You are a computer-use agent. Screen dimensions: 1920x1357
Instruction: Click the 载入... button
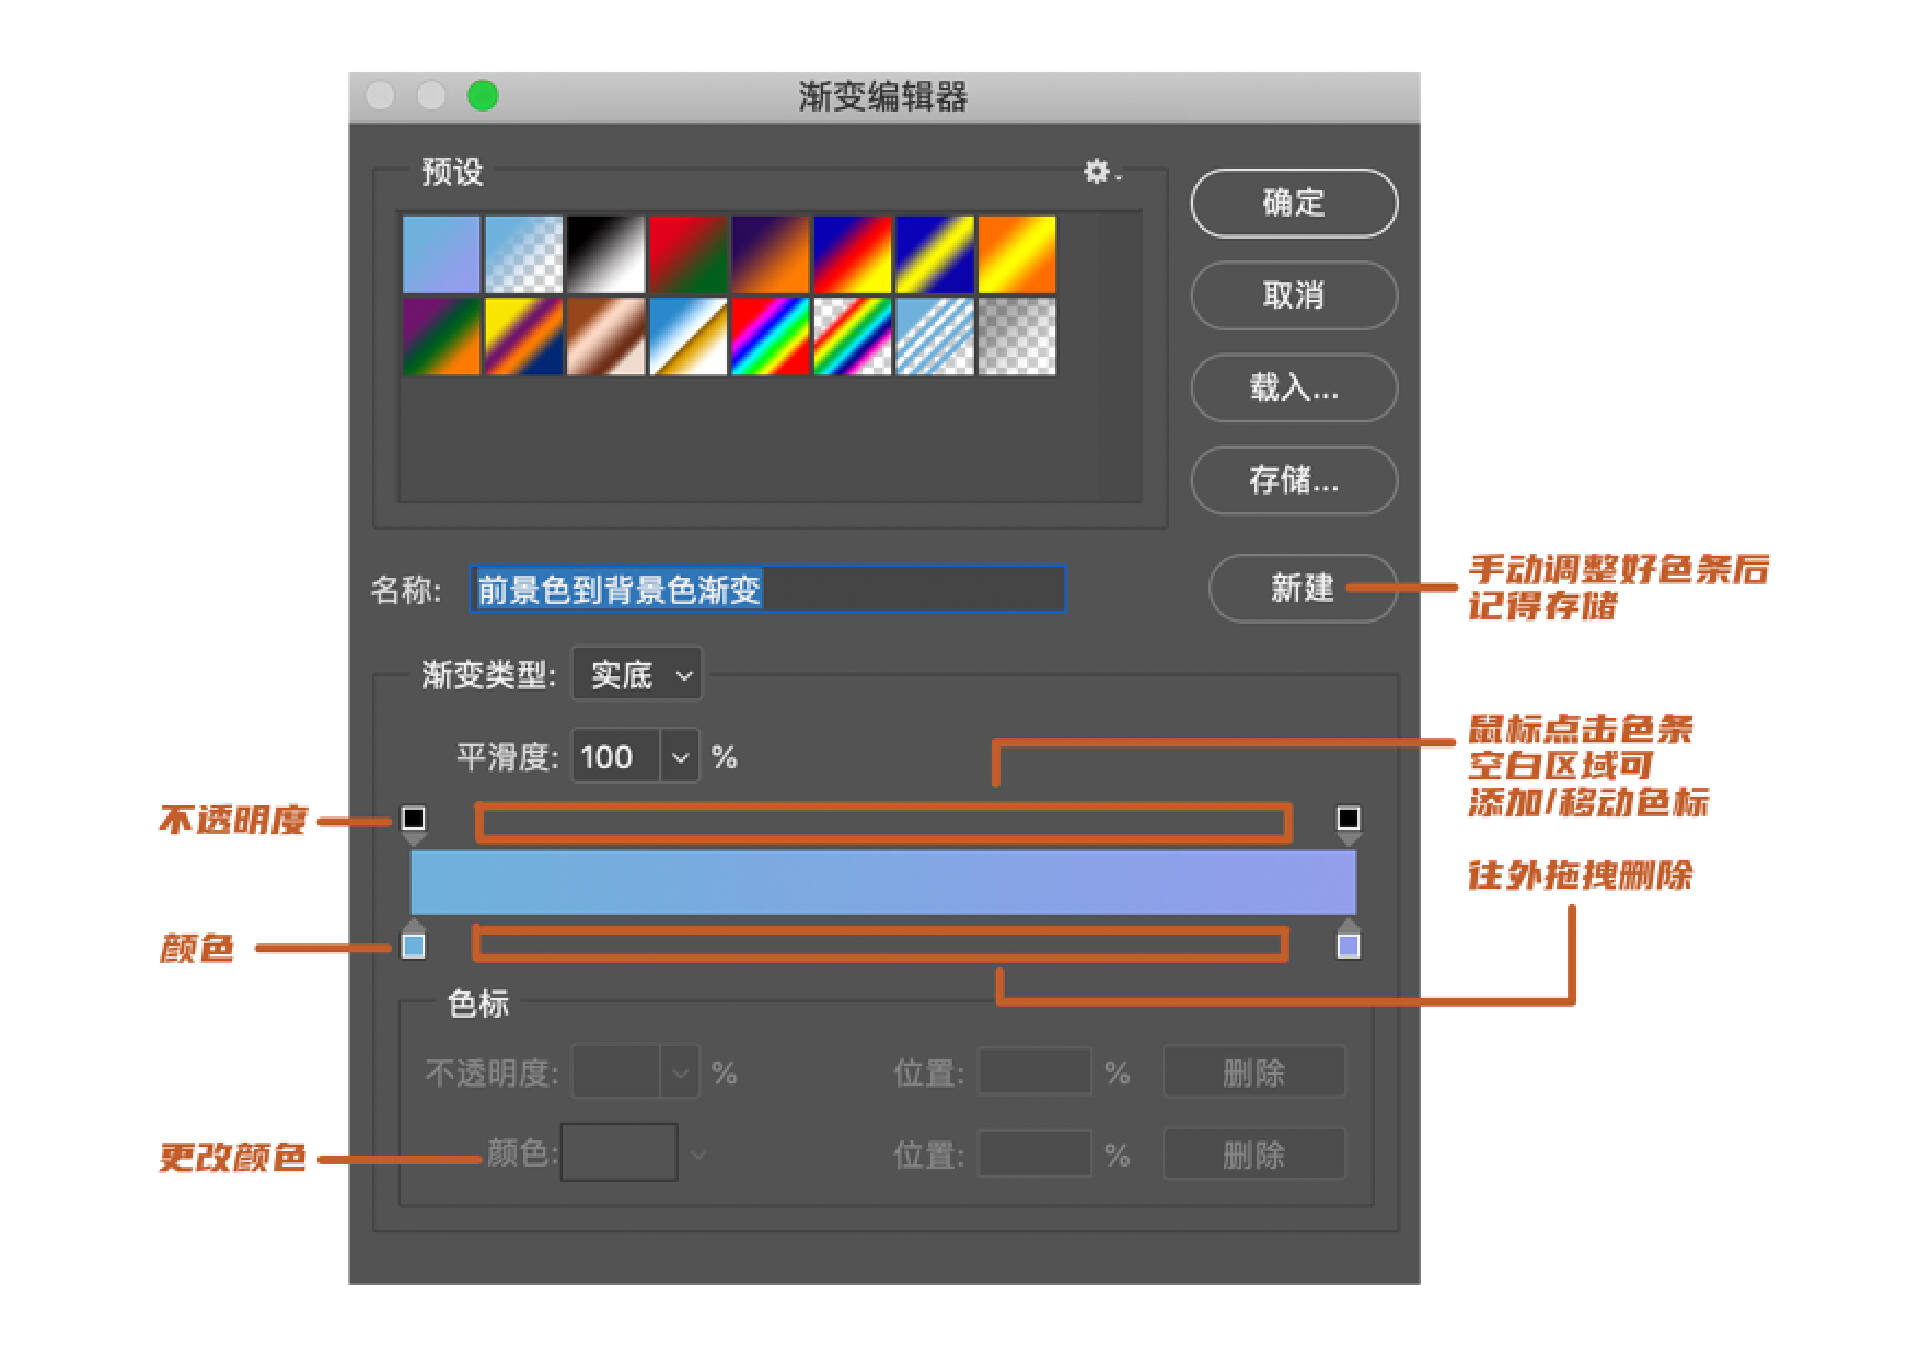1294,387
